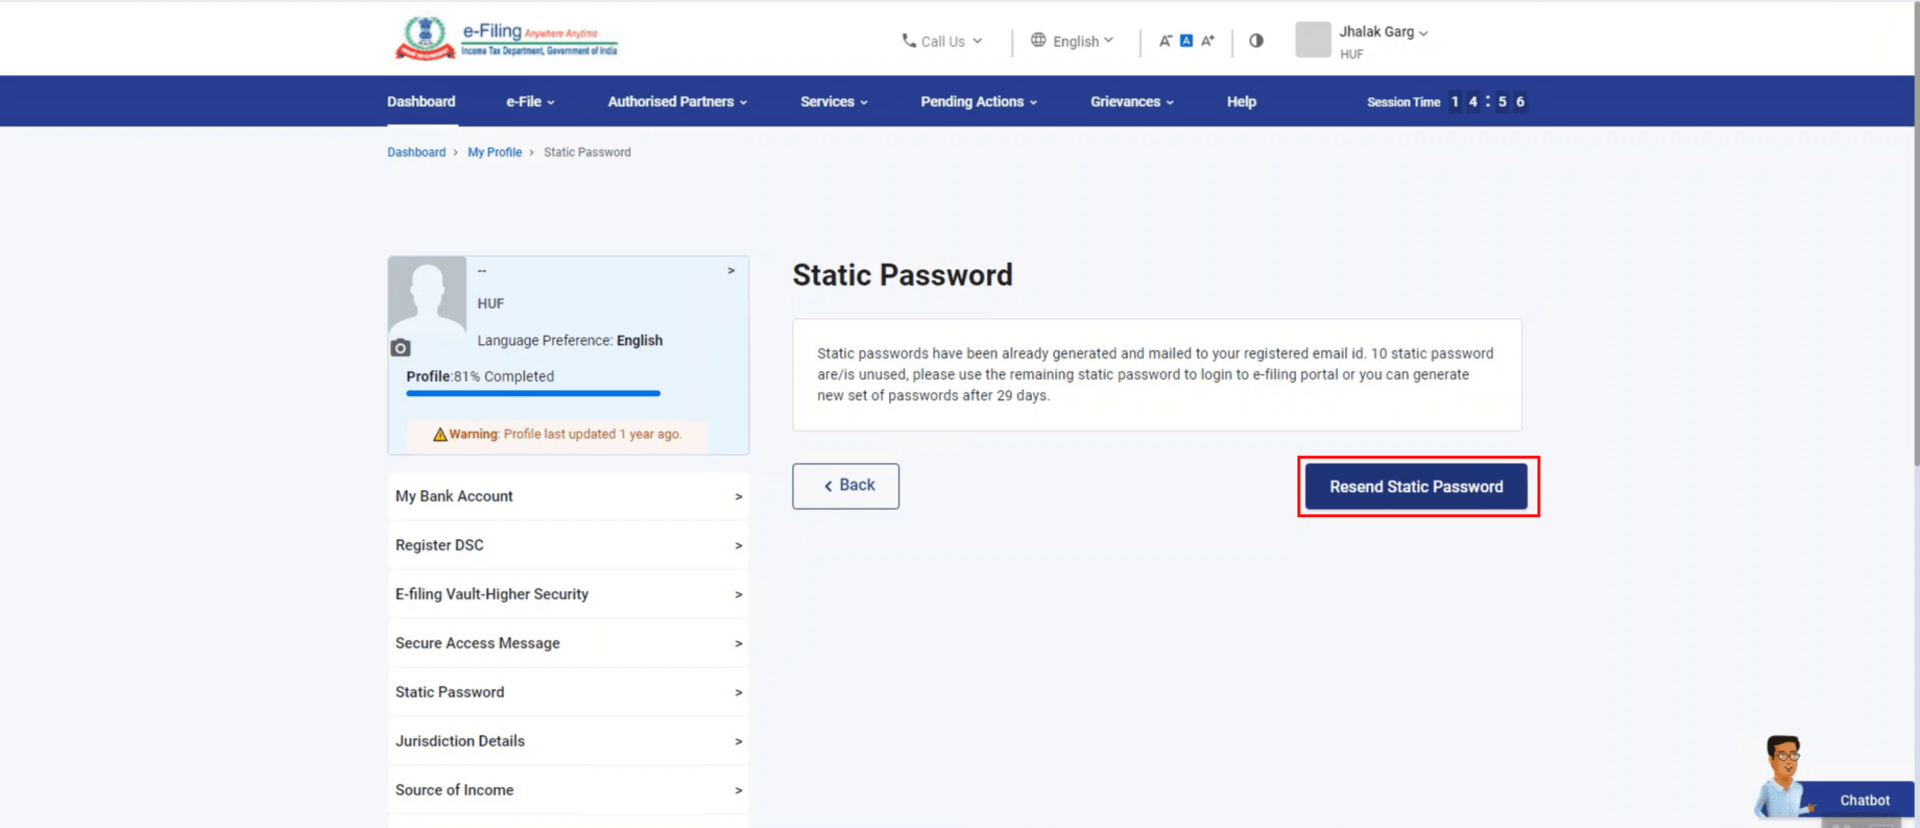Image resolution: width=1920 pixels, height=828 pixels.
Task: Reset to default font size icon
Action: 1186,41
